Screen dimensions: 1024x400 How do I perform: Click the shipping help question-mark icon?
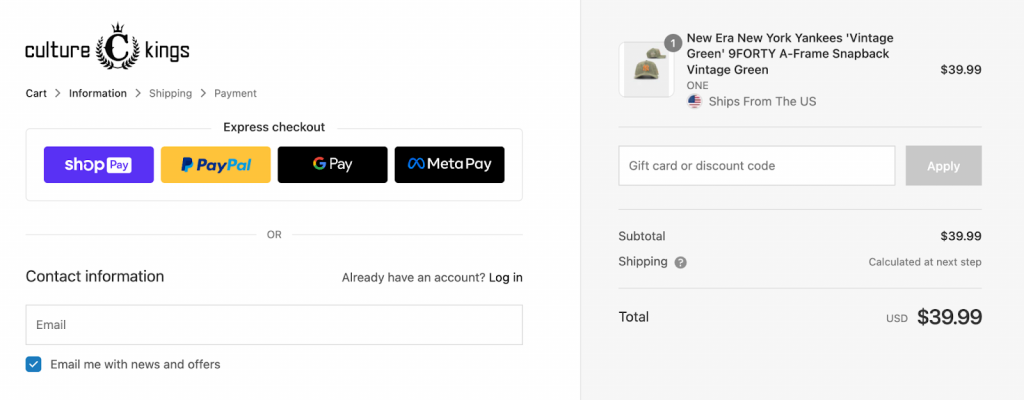(680, 263)
